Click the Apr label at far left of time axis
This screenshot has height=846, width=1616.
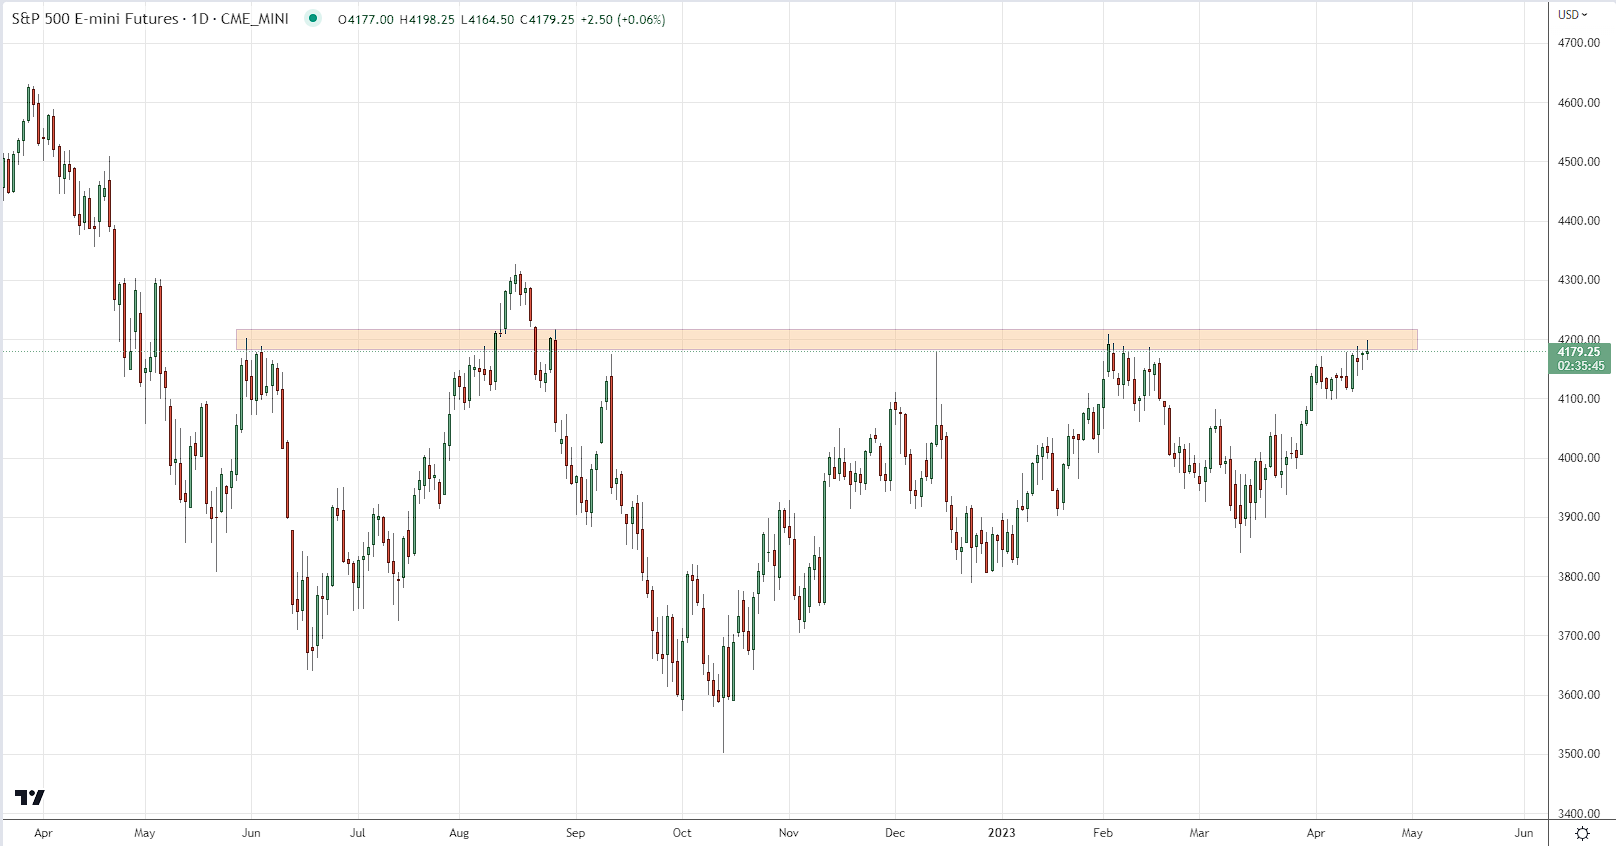point(43,833)
